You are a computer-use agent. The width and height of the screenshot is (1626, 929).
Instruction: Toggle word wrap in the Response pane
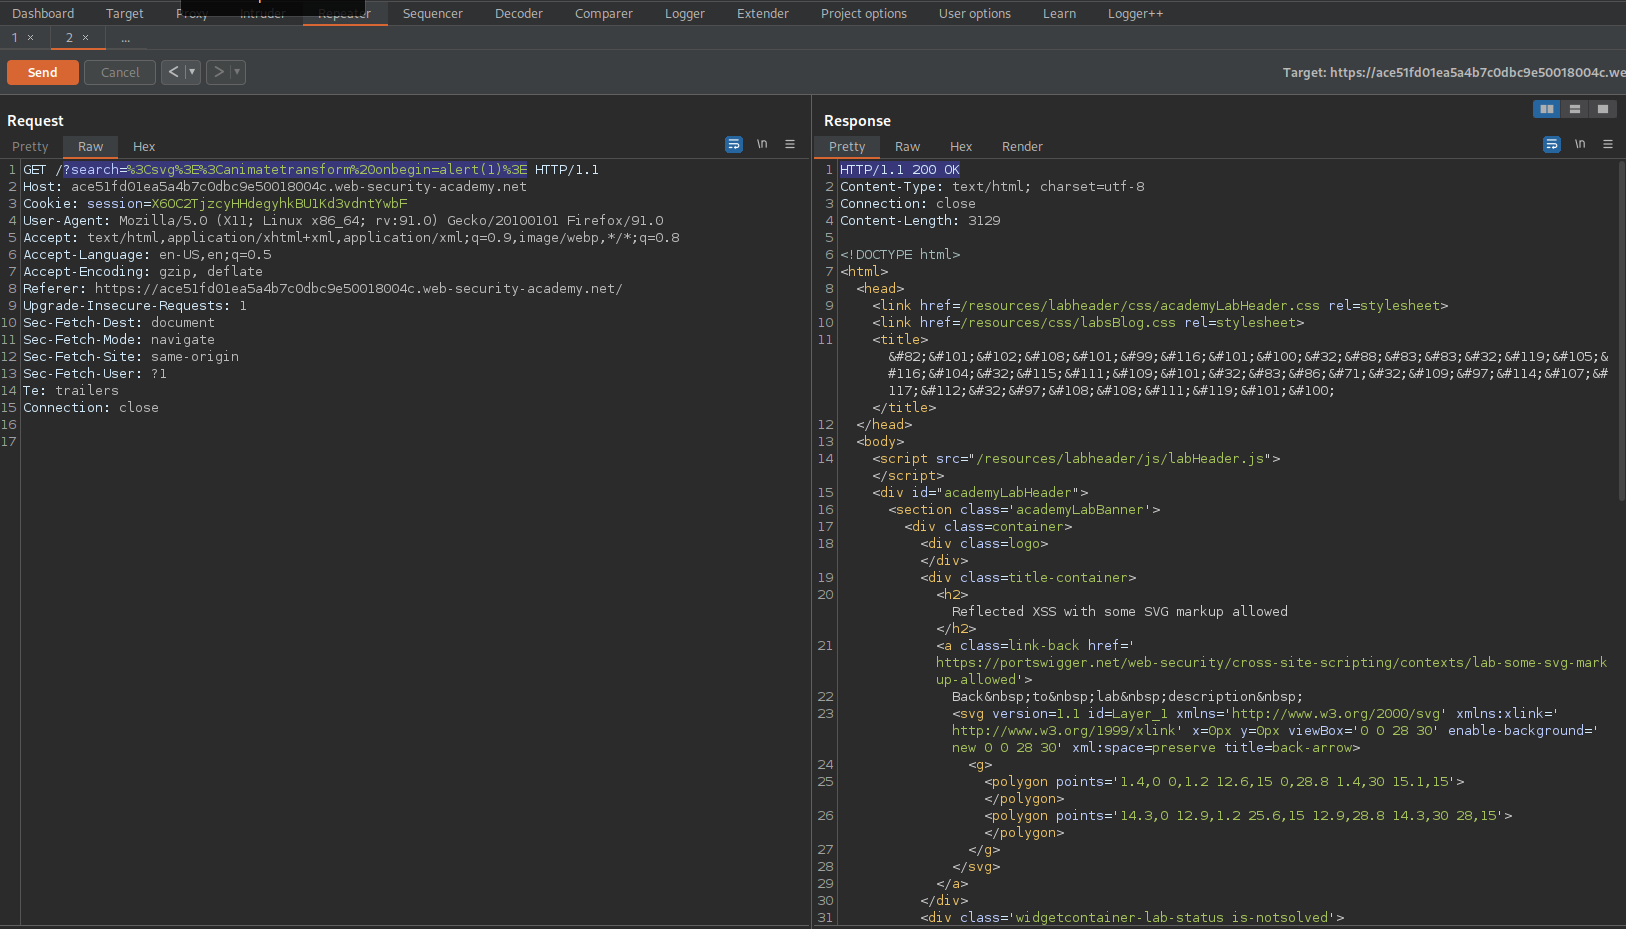[x=1552, y=144]
